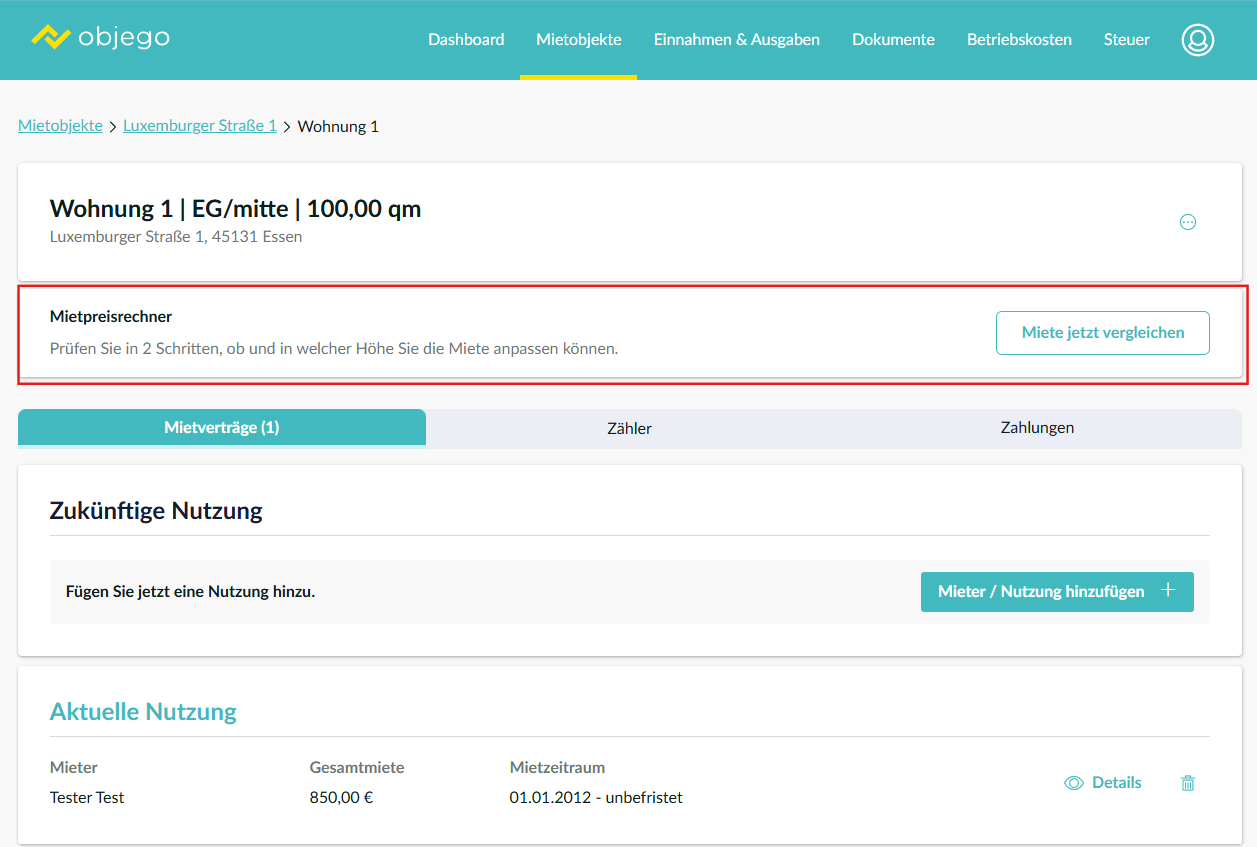The image size is (1257, 847).
Task: Open the user profile menu icon
Action: click(x=1197, y=40)
